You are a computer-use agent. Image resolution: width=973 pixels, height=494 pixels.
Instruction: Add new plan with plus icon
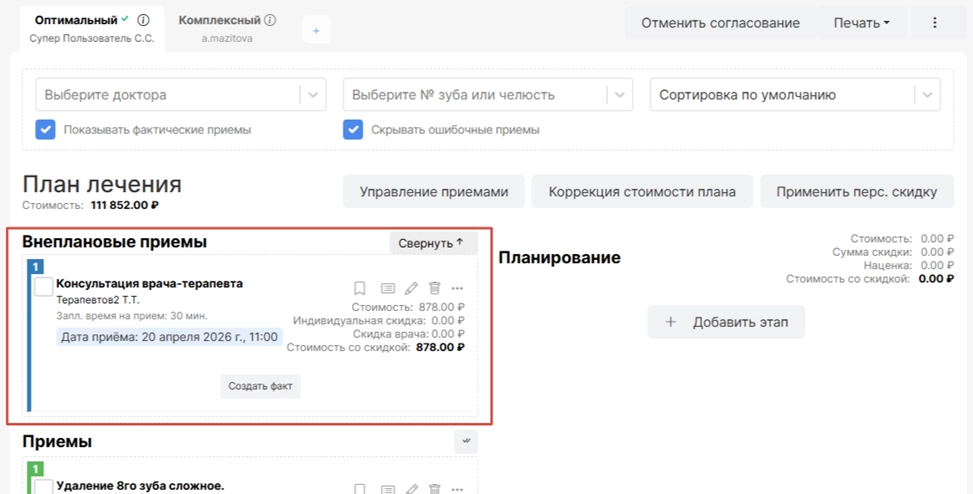coord(316,31)
